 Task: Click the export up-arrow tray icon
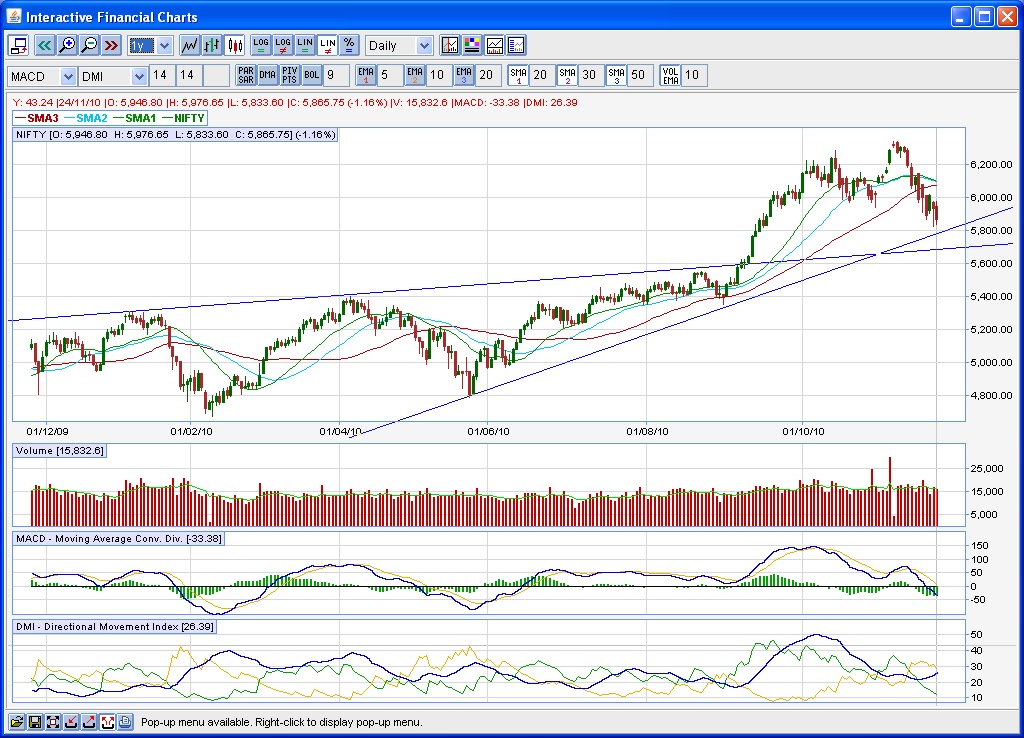coord(89,722)
